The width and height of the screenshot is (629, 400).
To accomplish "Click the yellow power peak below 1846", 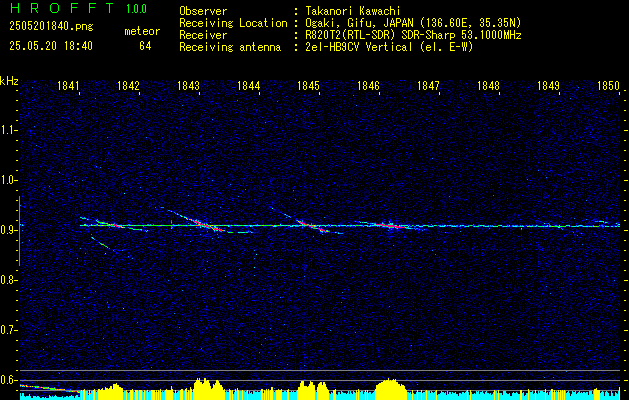I will 390,388.
